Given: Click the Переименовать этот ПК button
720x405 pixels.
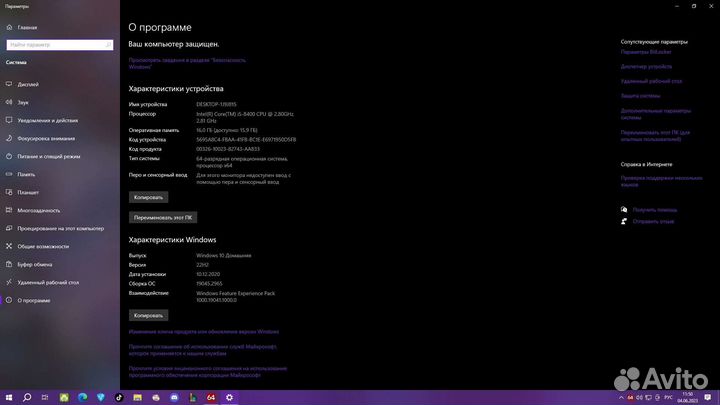Looking at the screenshot, I should tap(163, 217).
